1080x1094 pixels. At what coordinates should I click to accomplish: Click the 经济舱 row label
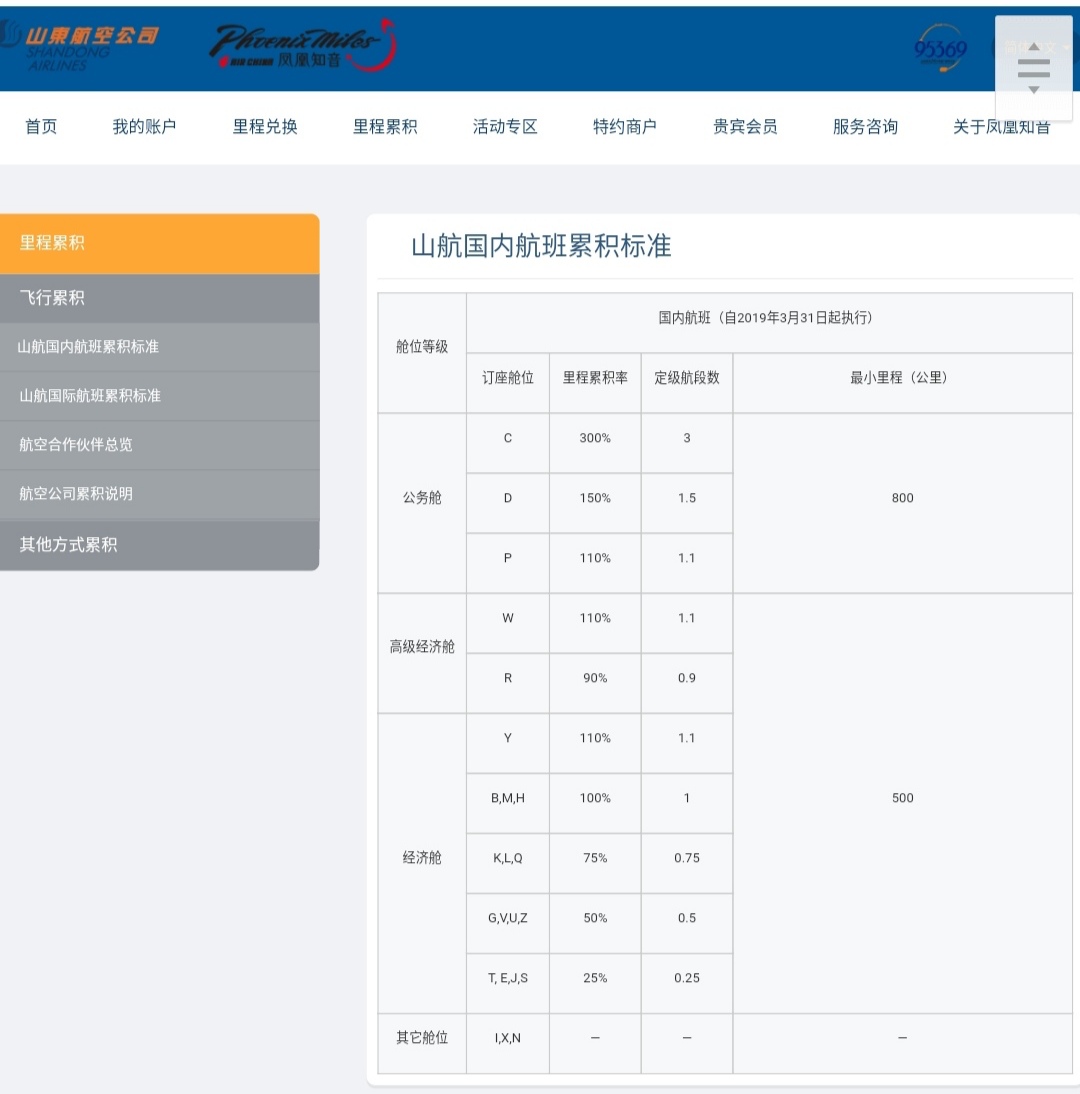click(422, 863)
